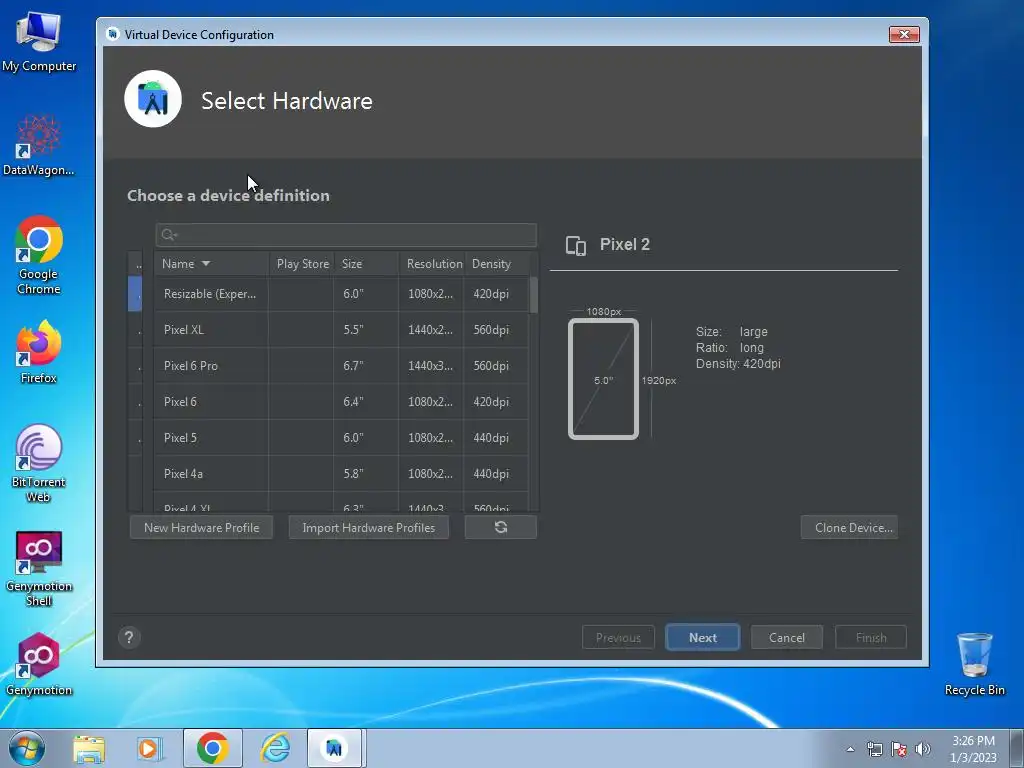1024x768 pixels.
Task: Cancel the virtual device configuration
Action: [x=786, y=637]
